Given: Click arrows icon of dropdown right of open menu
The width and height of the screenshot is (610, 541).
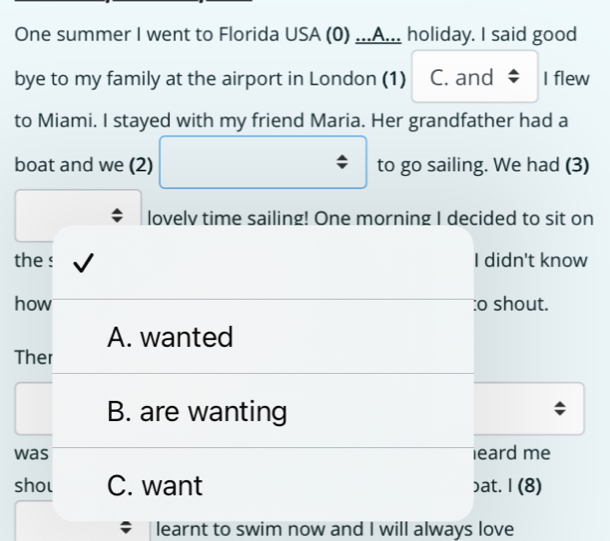Looking at the screenshot, I should pos(560,410).
